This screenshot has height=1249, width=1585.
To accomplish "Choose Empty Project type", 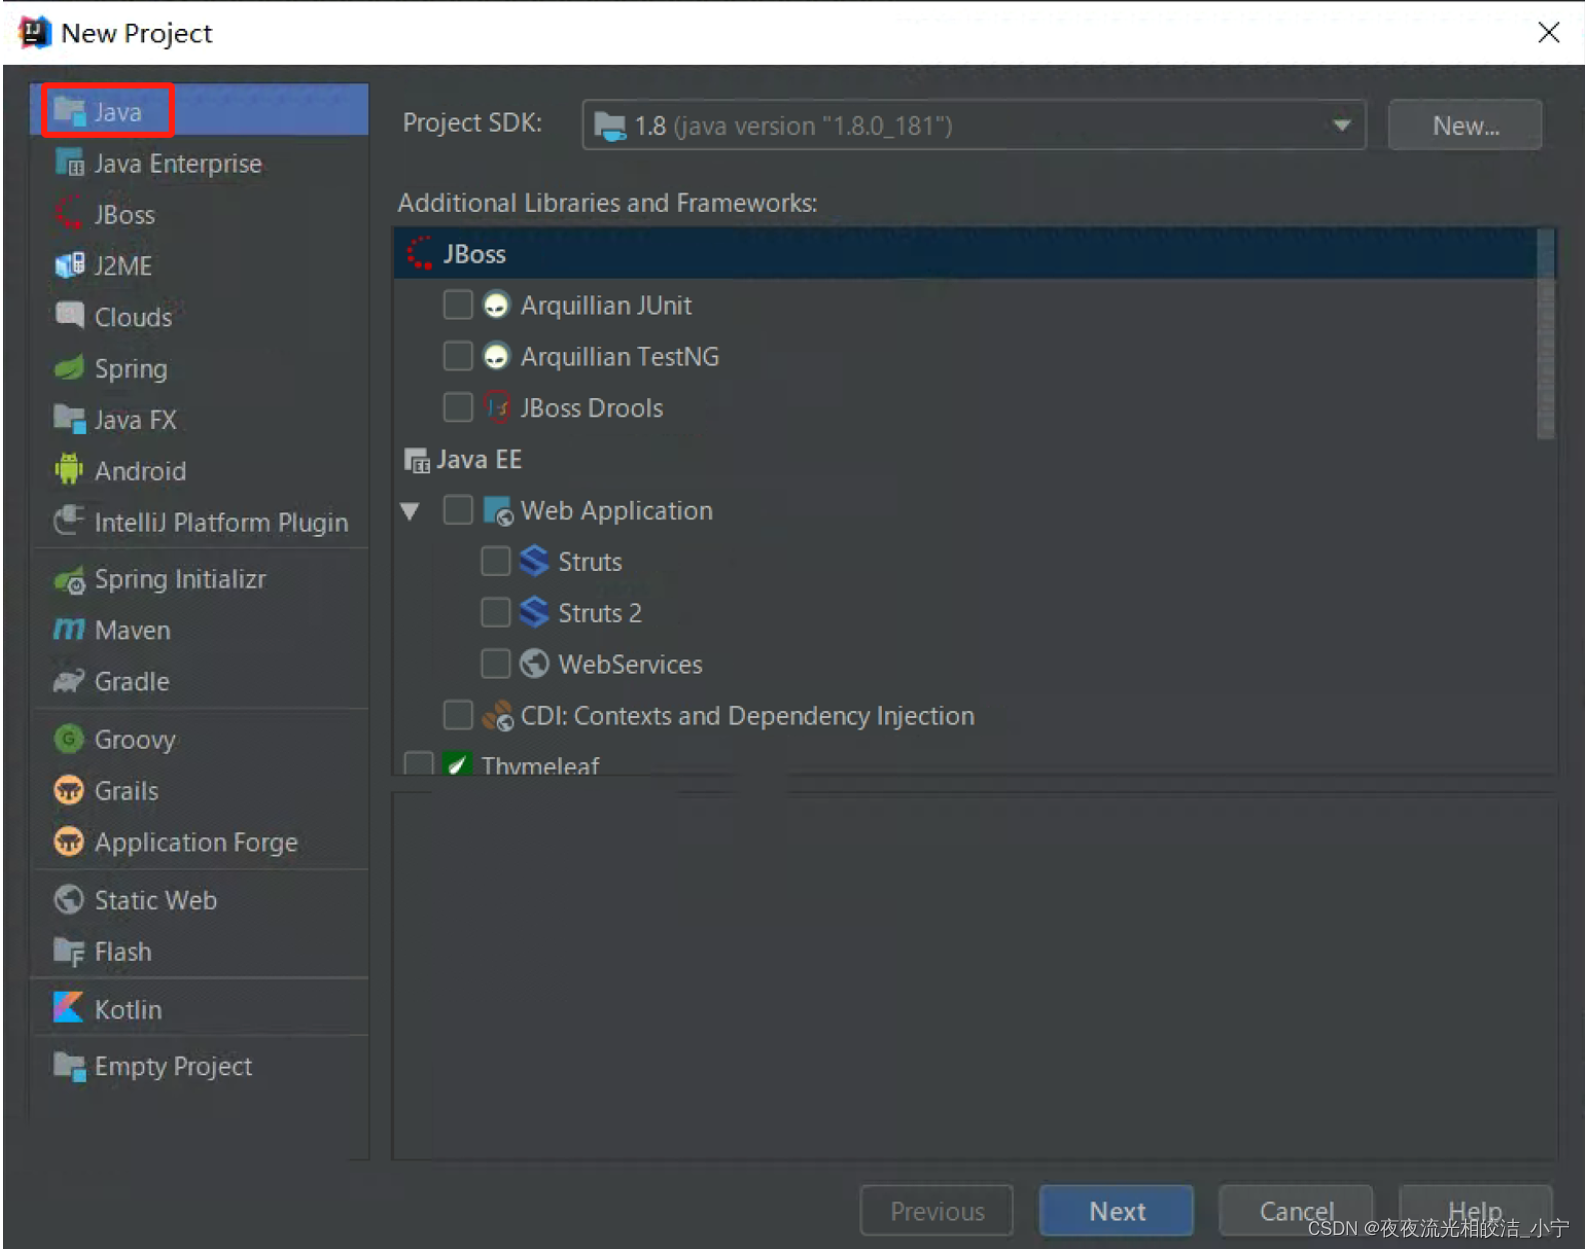I will pyautogui.click(x=200, y=1066).
